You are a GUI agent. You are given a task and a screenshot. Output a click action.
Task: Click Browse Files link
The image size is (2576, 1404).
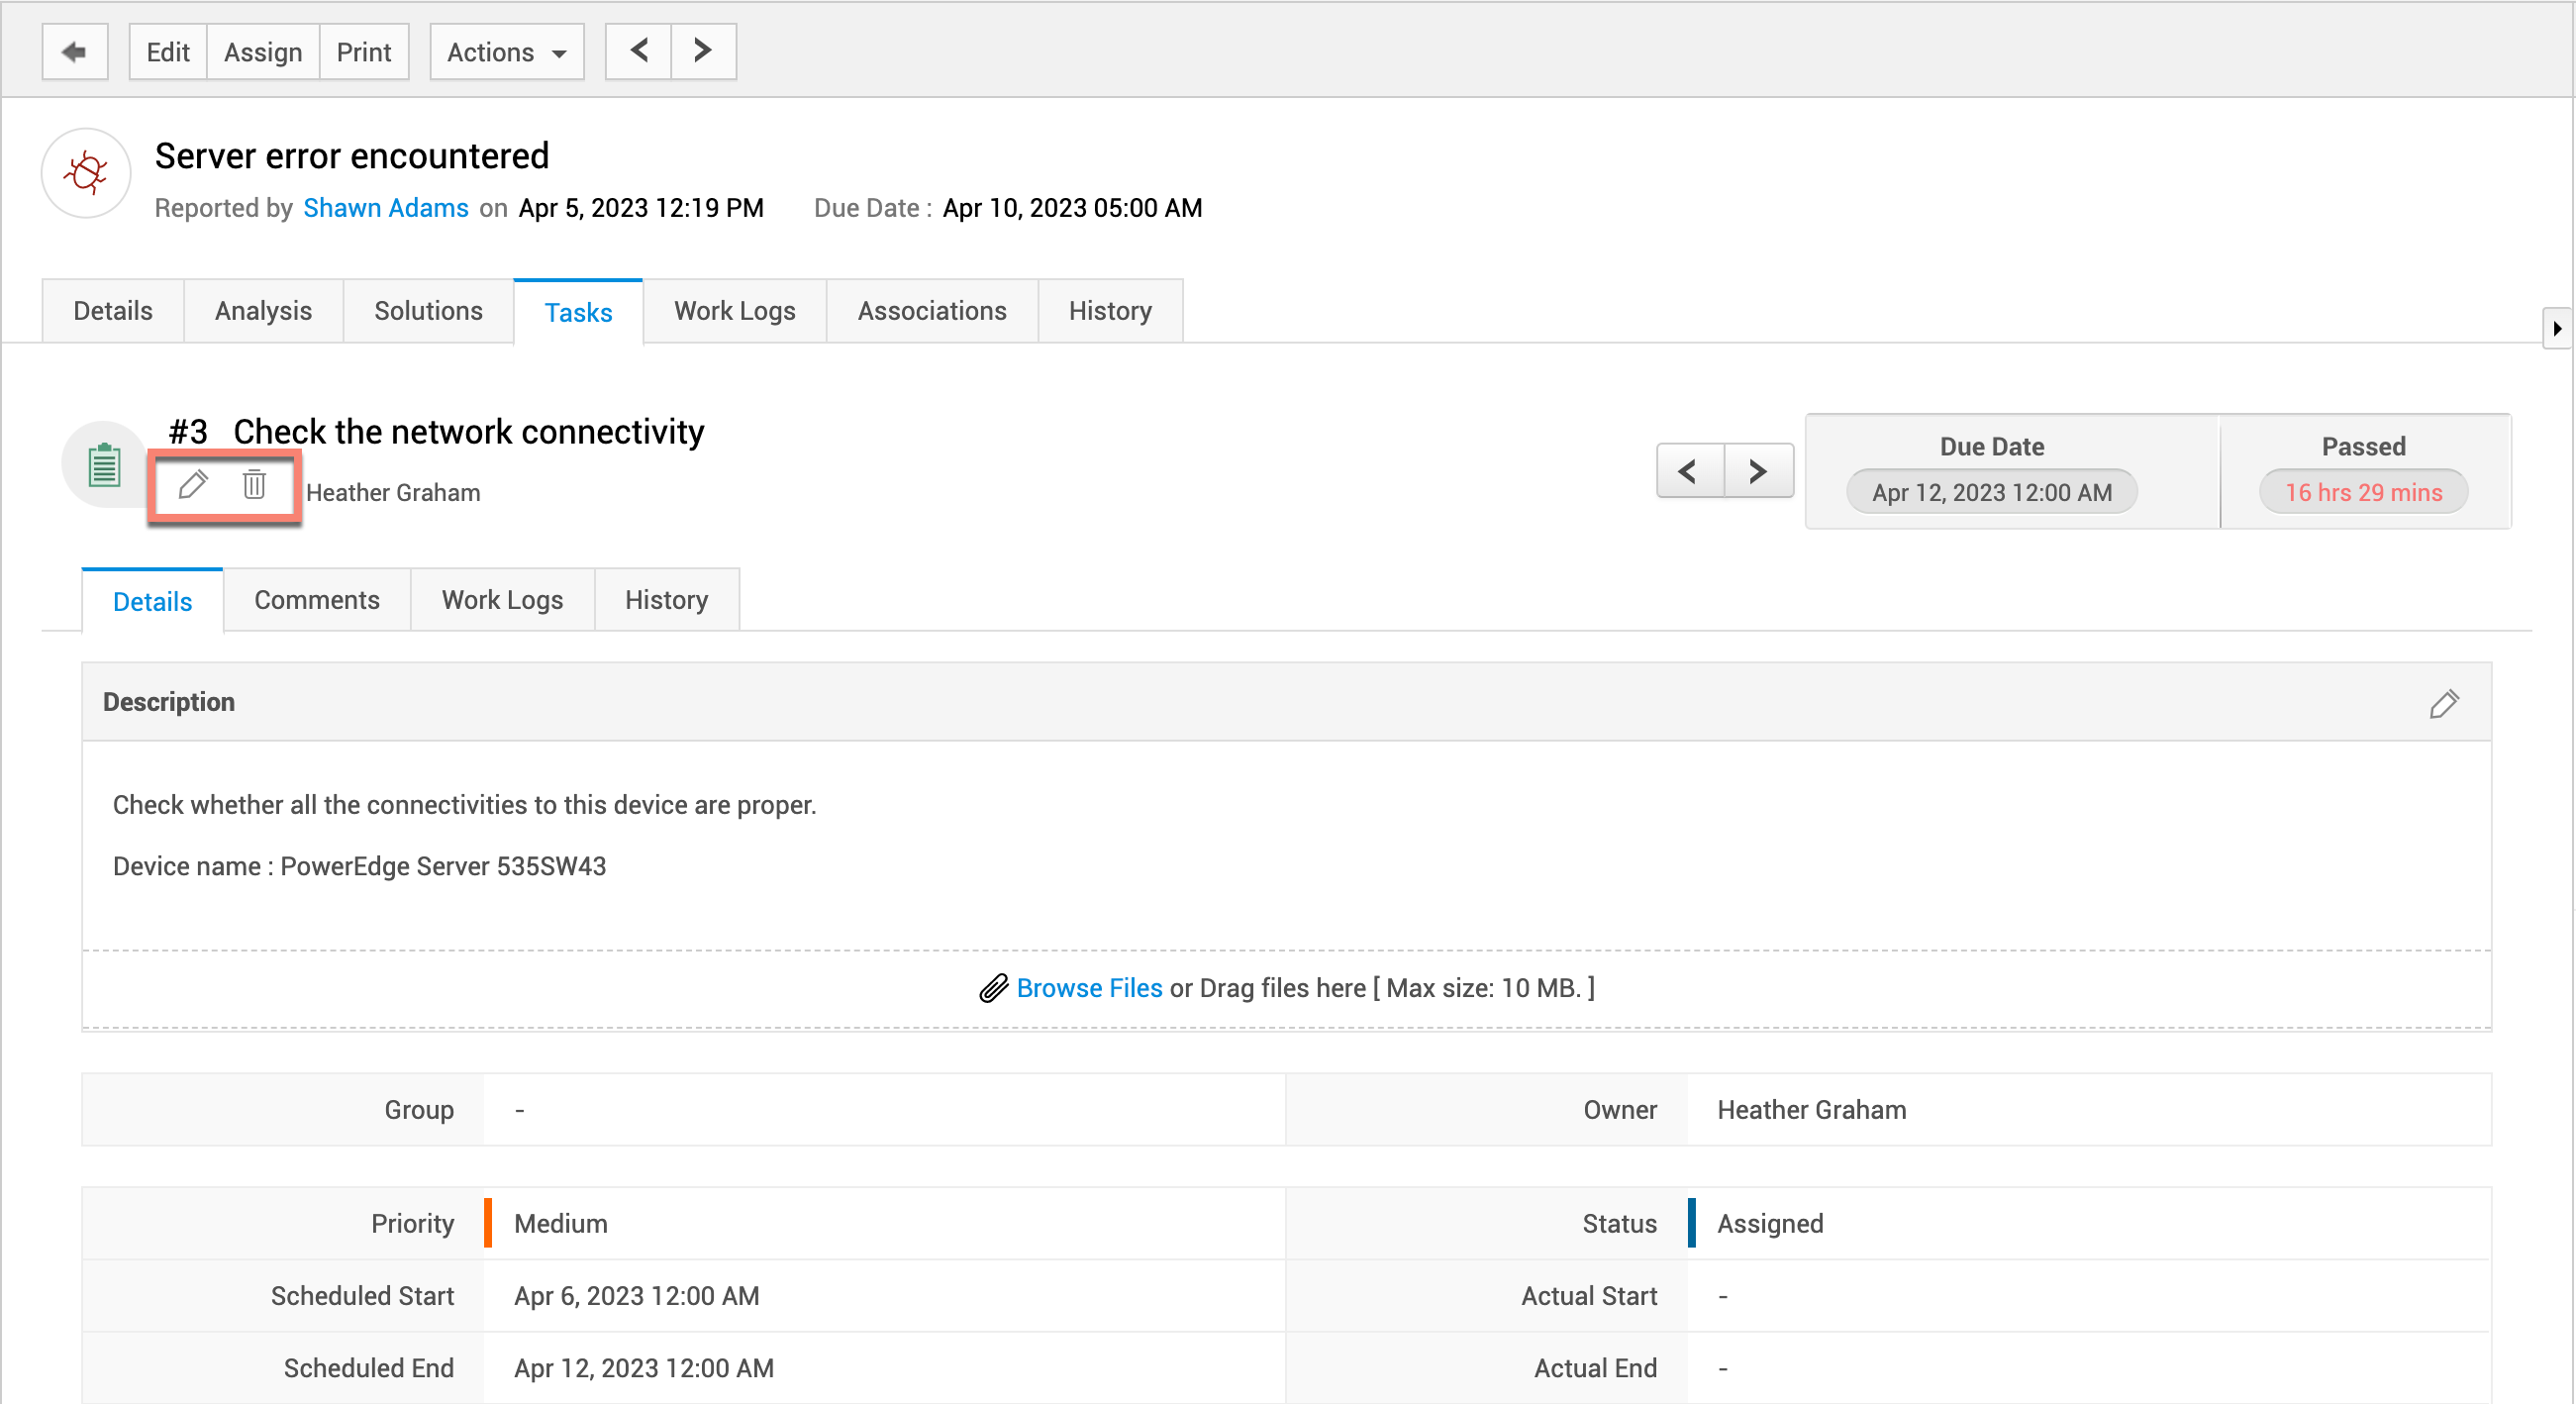[x=1089, y=989]
